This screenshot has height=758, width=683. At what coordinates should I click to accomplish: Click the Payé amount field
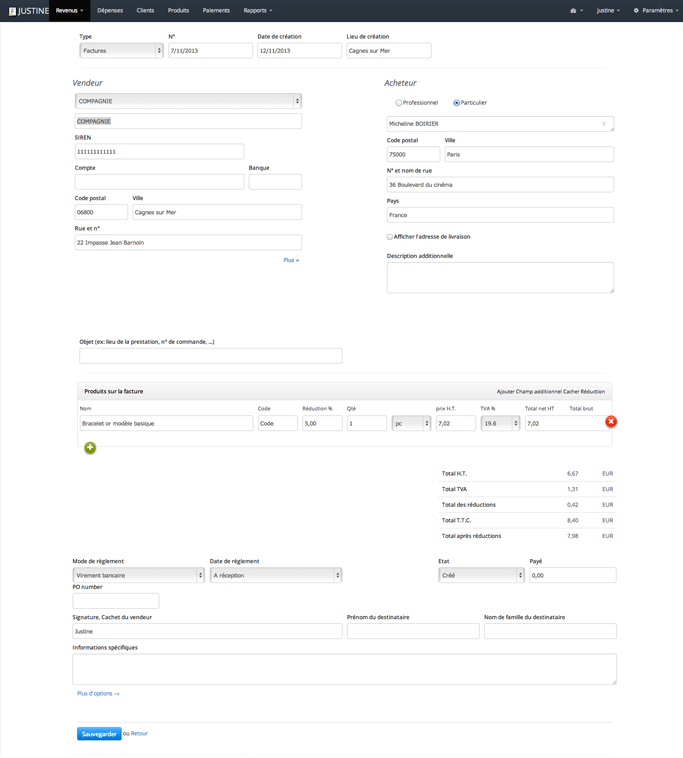(x=573, y=575)
